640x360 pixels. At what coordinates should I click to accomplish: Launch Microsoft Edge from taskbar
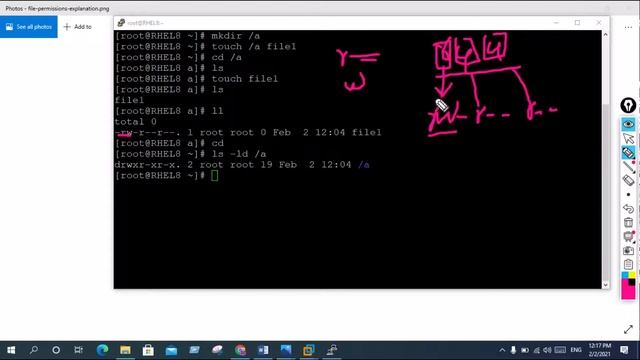click(102, 350)
